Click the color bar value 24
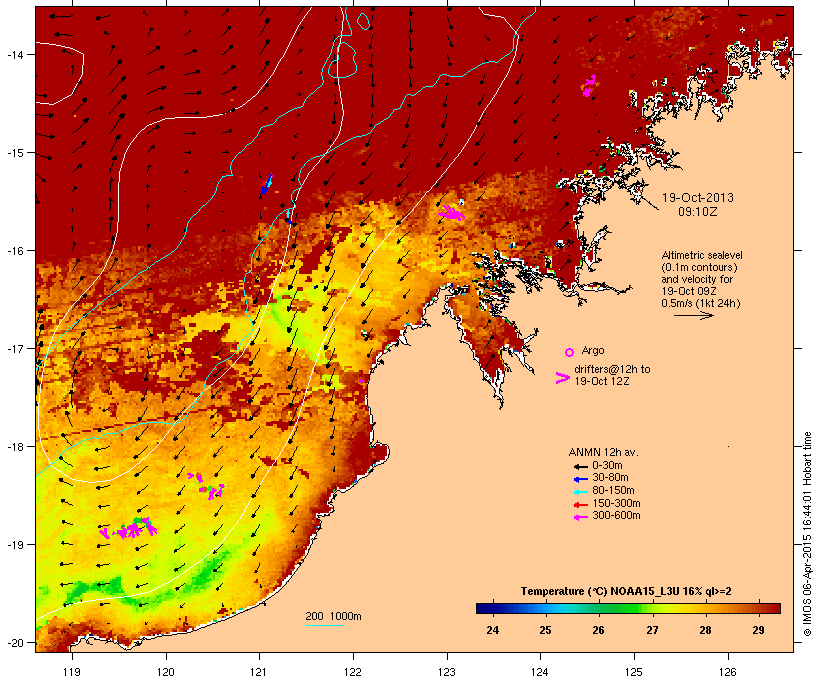820x680 pixels. (492, 630)
